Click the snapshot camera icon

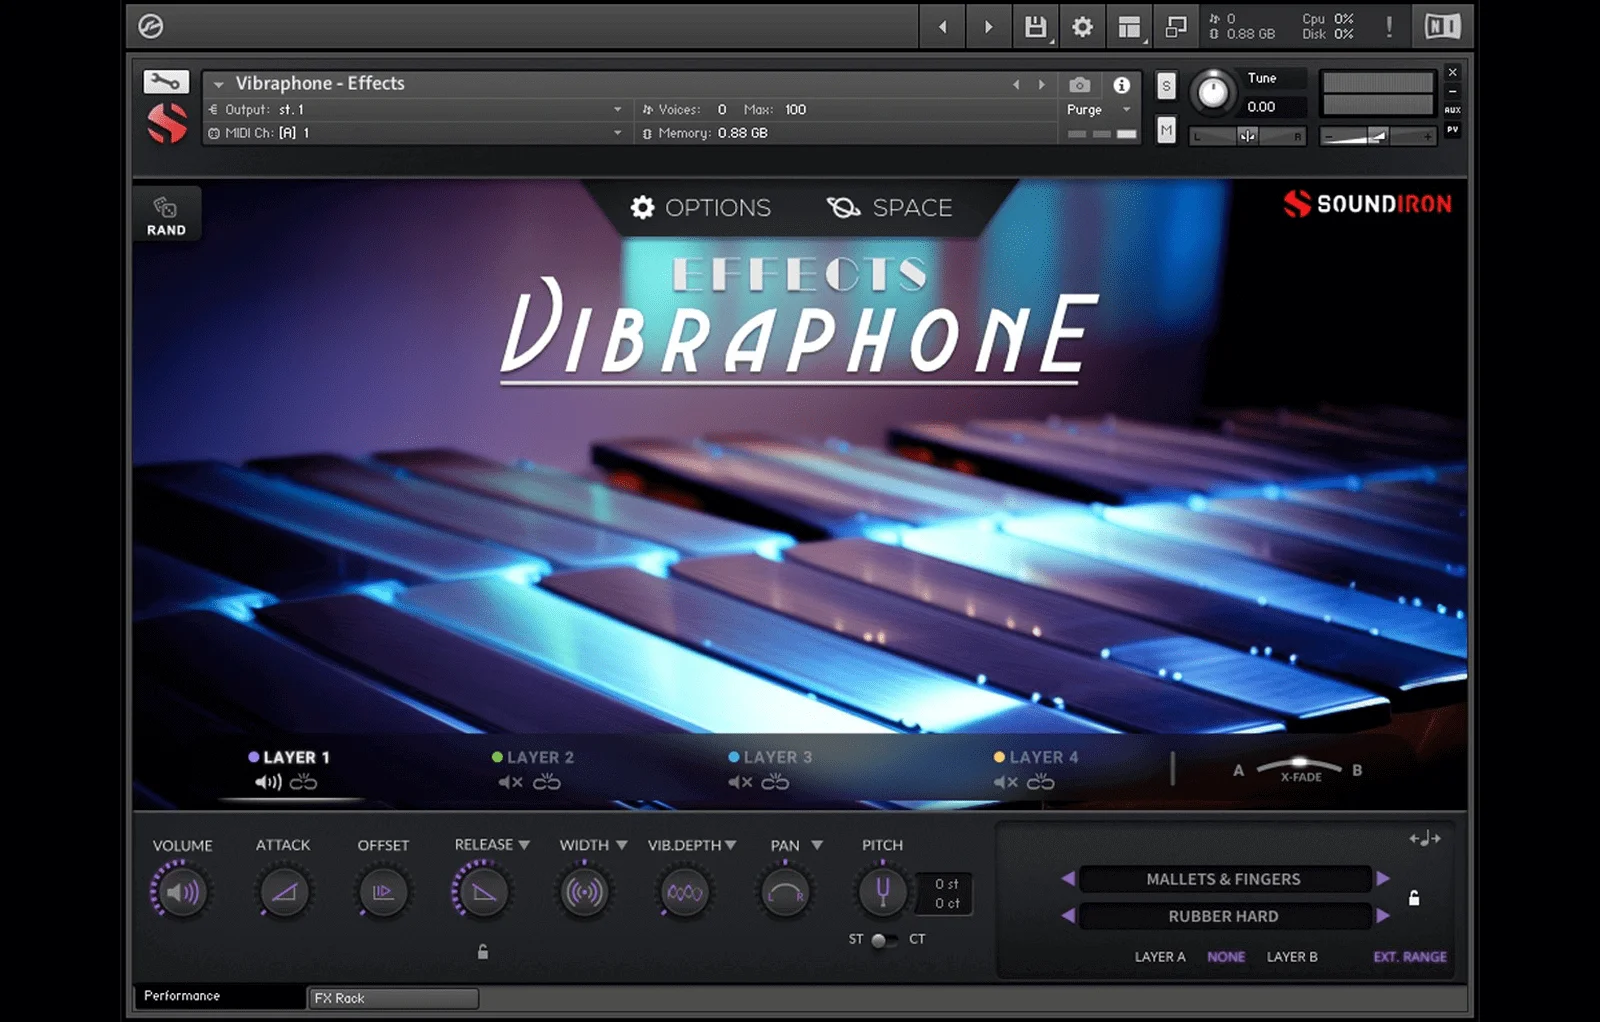tap(1079, 85)
